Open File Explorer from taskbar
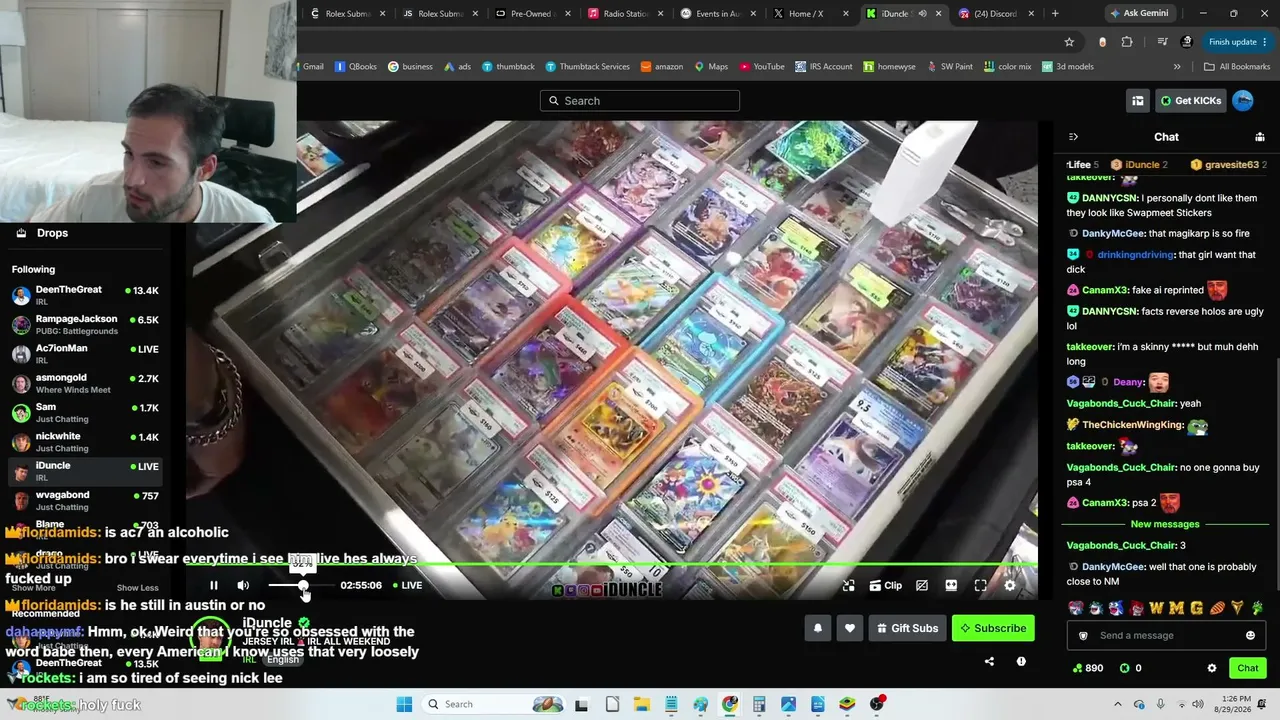 click(642, 704)
